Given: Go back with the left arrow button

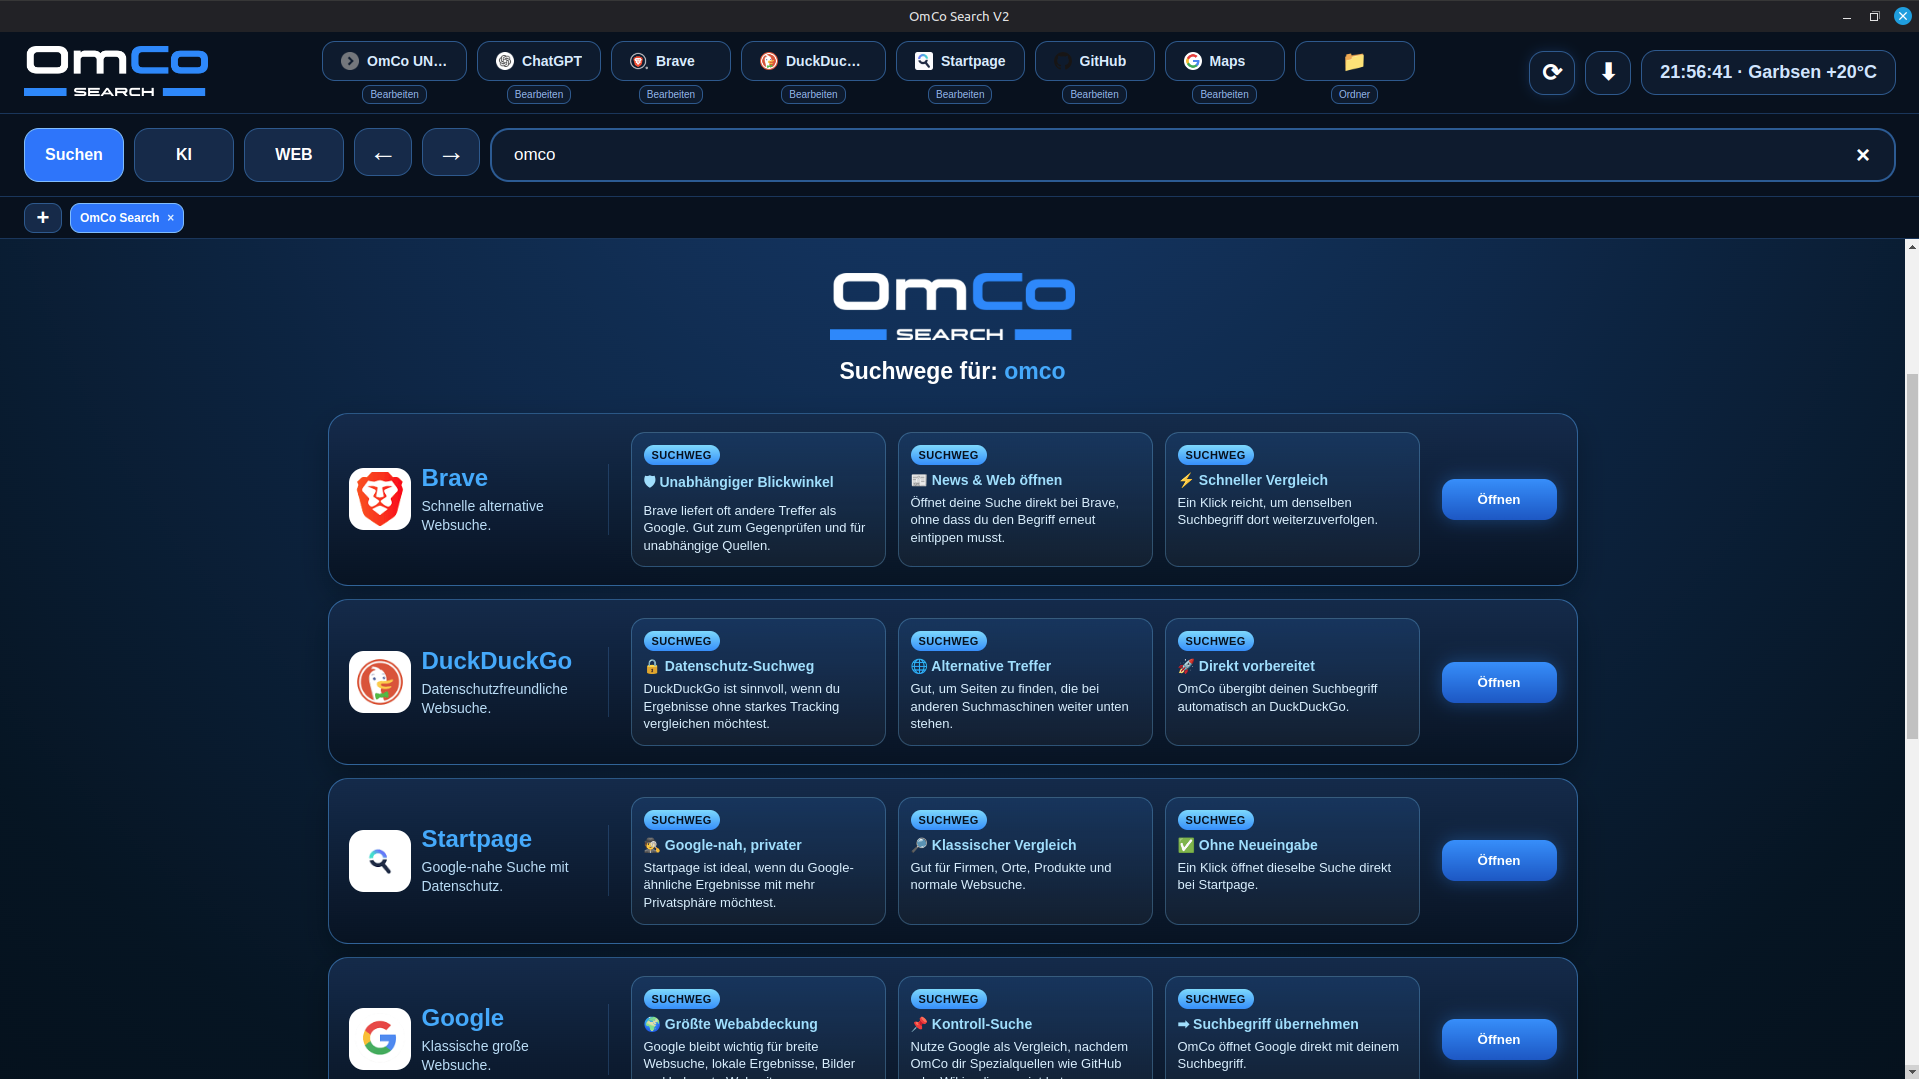Looking at the screenshot, I should tap(383, 154).
